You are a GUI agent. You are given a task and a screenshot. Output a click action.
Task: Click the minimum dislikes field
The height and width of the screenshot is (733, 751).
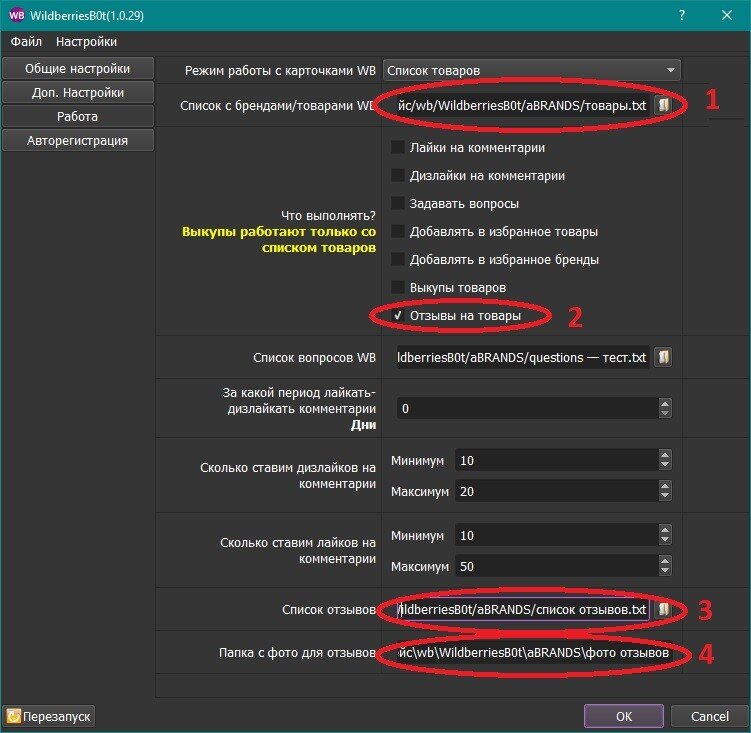pyautogui.click(x=557, y=460)
